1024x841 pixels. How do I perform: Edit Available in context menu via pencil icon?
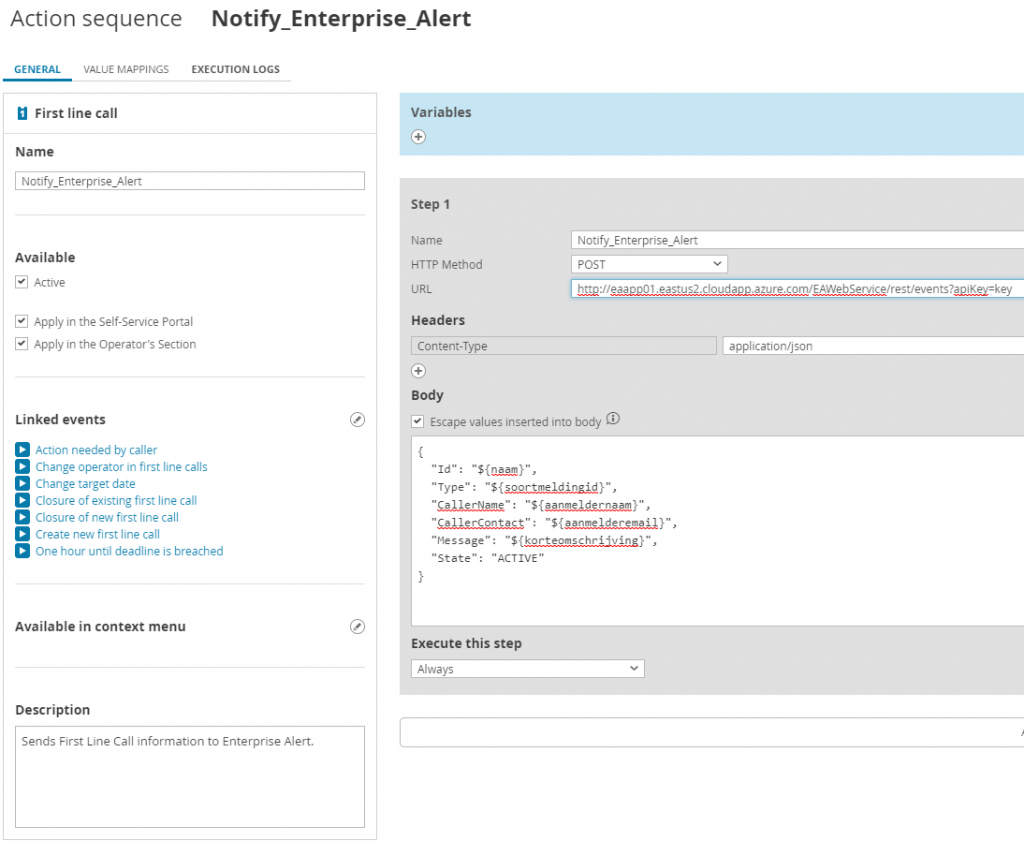click(x=357, y=626)
